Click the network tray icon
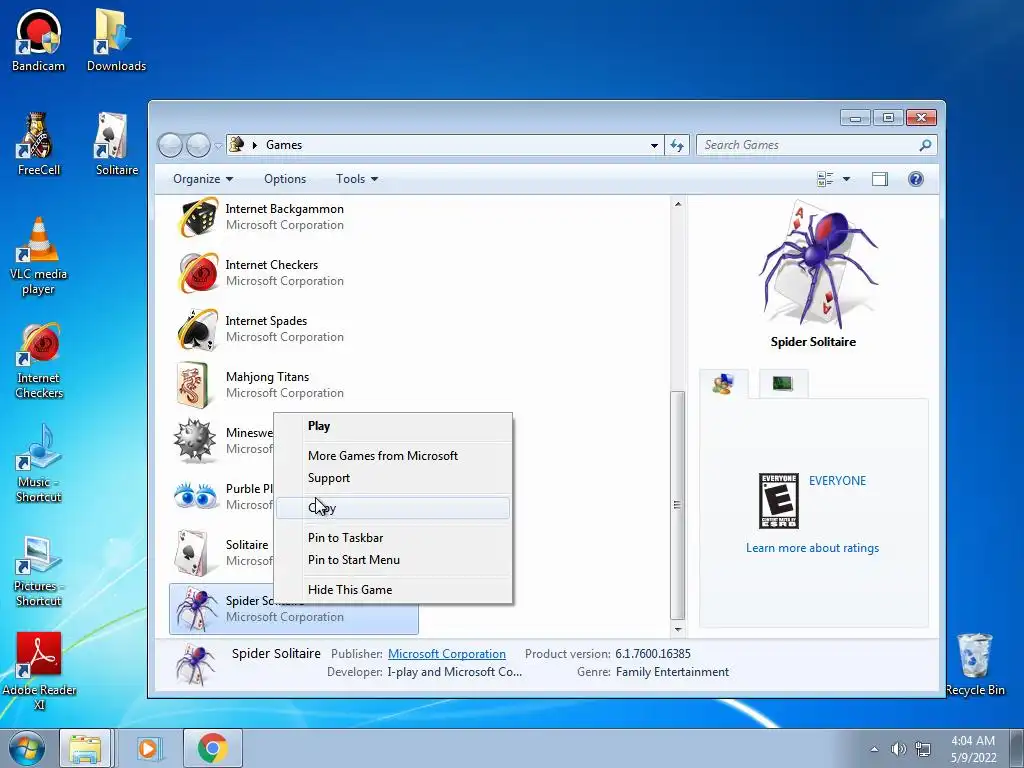The height and width of the screenshot is (768, 1024). coord(923,749)
